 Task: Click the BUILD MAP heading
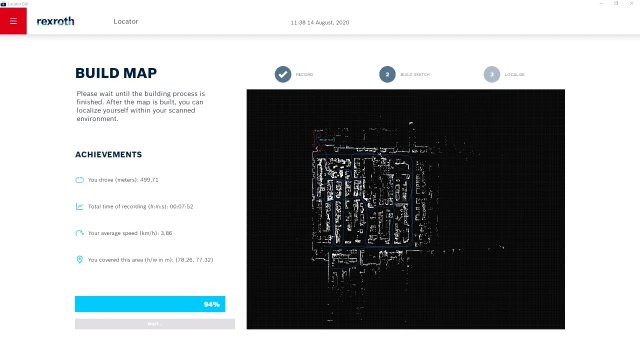click(116, 73)
